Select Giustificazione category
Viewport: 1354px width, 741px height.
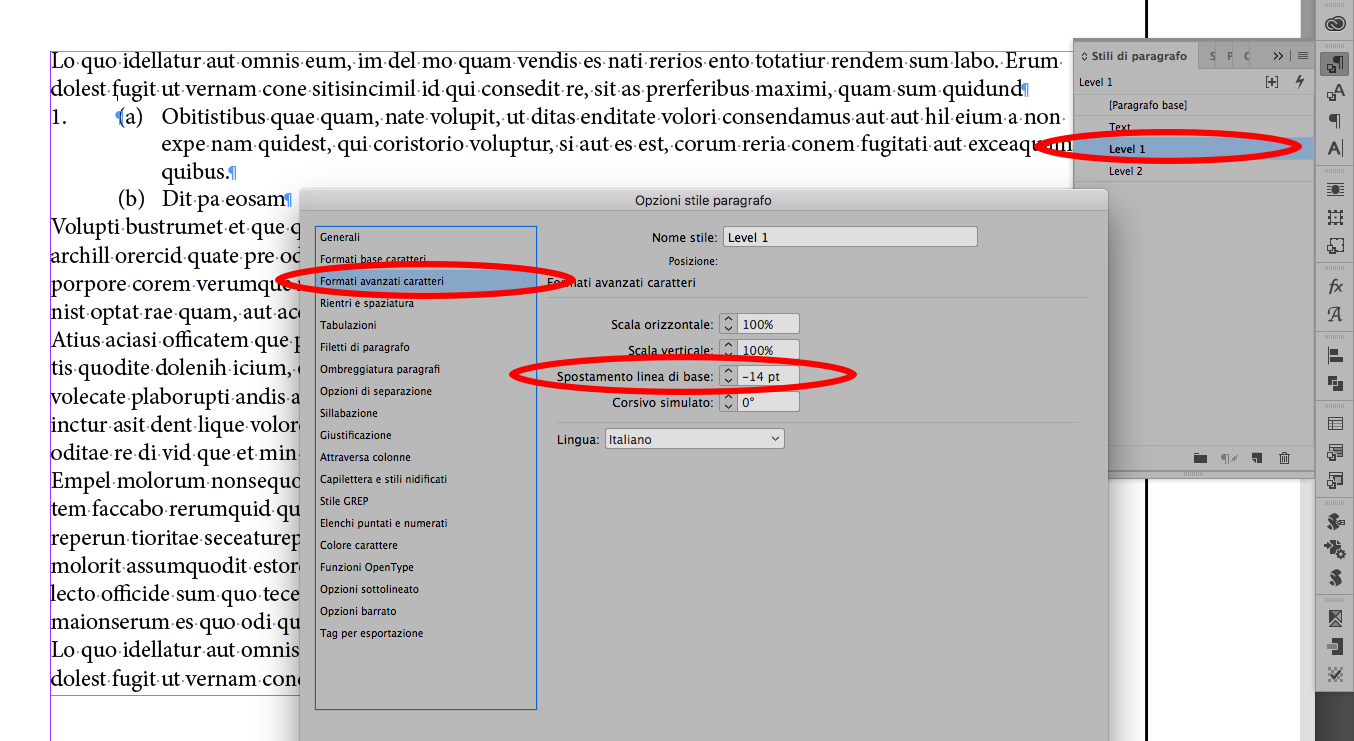[425, 435]
